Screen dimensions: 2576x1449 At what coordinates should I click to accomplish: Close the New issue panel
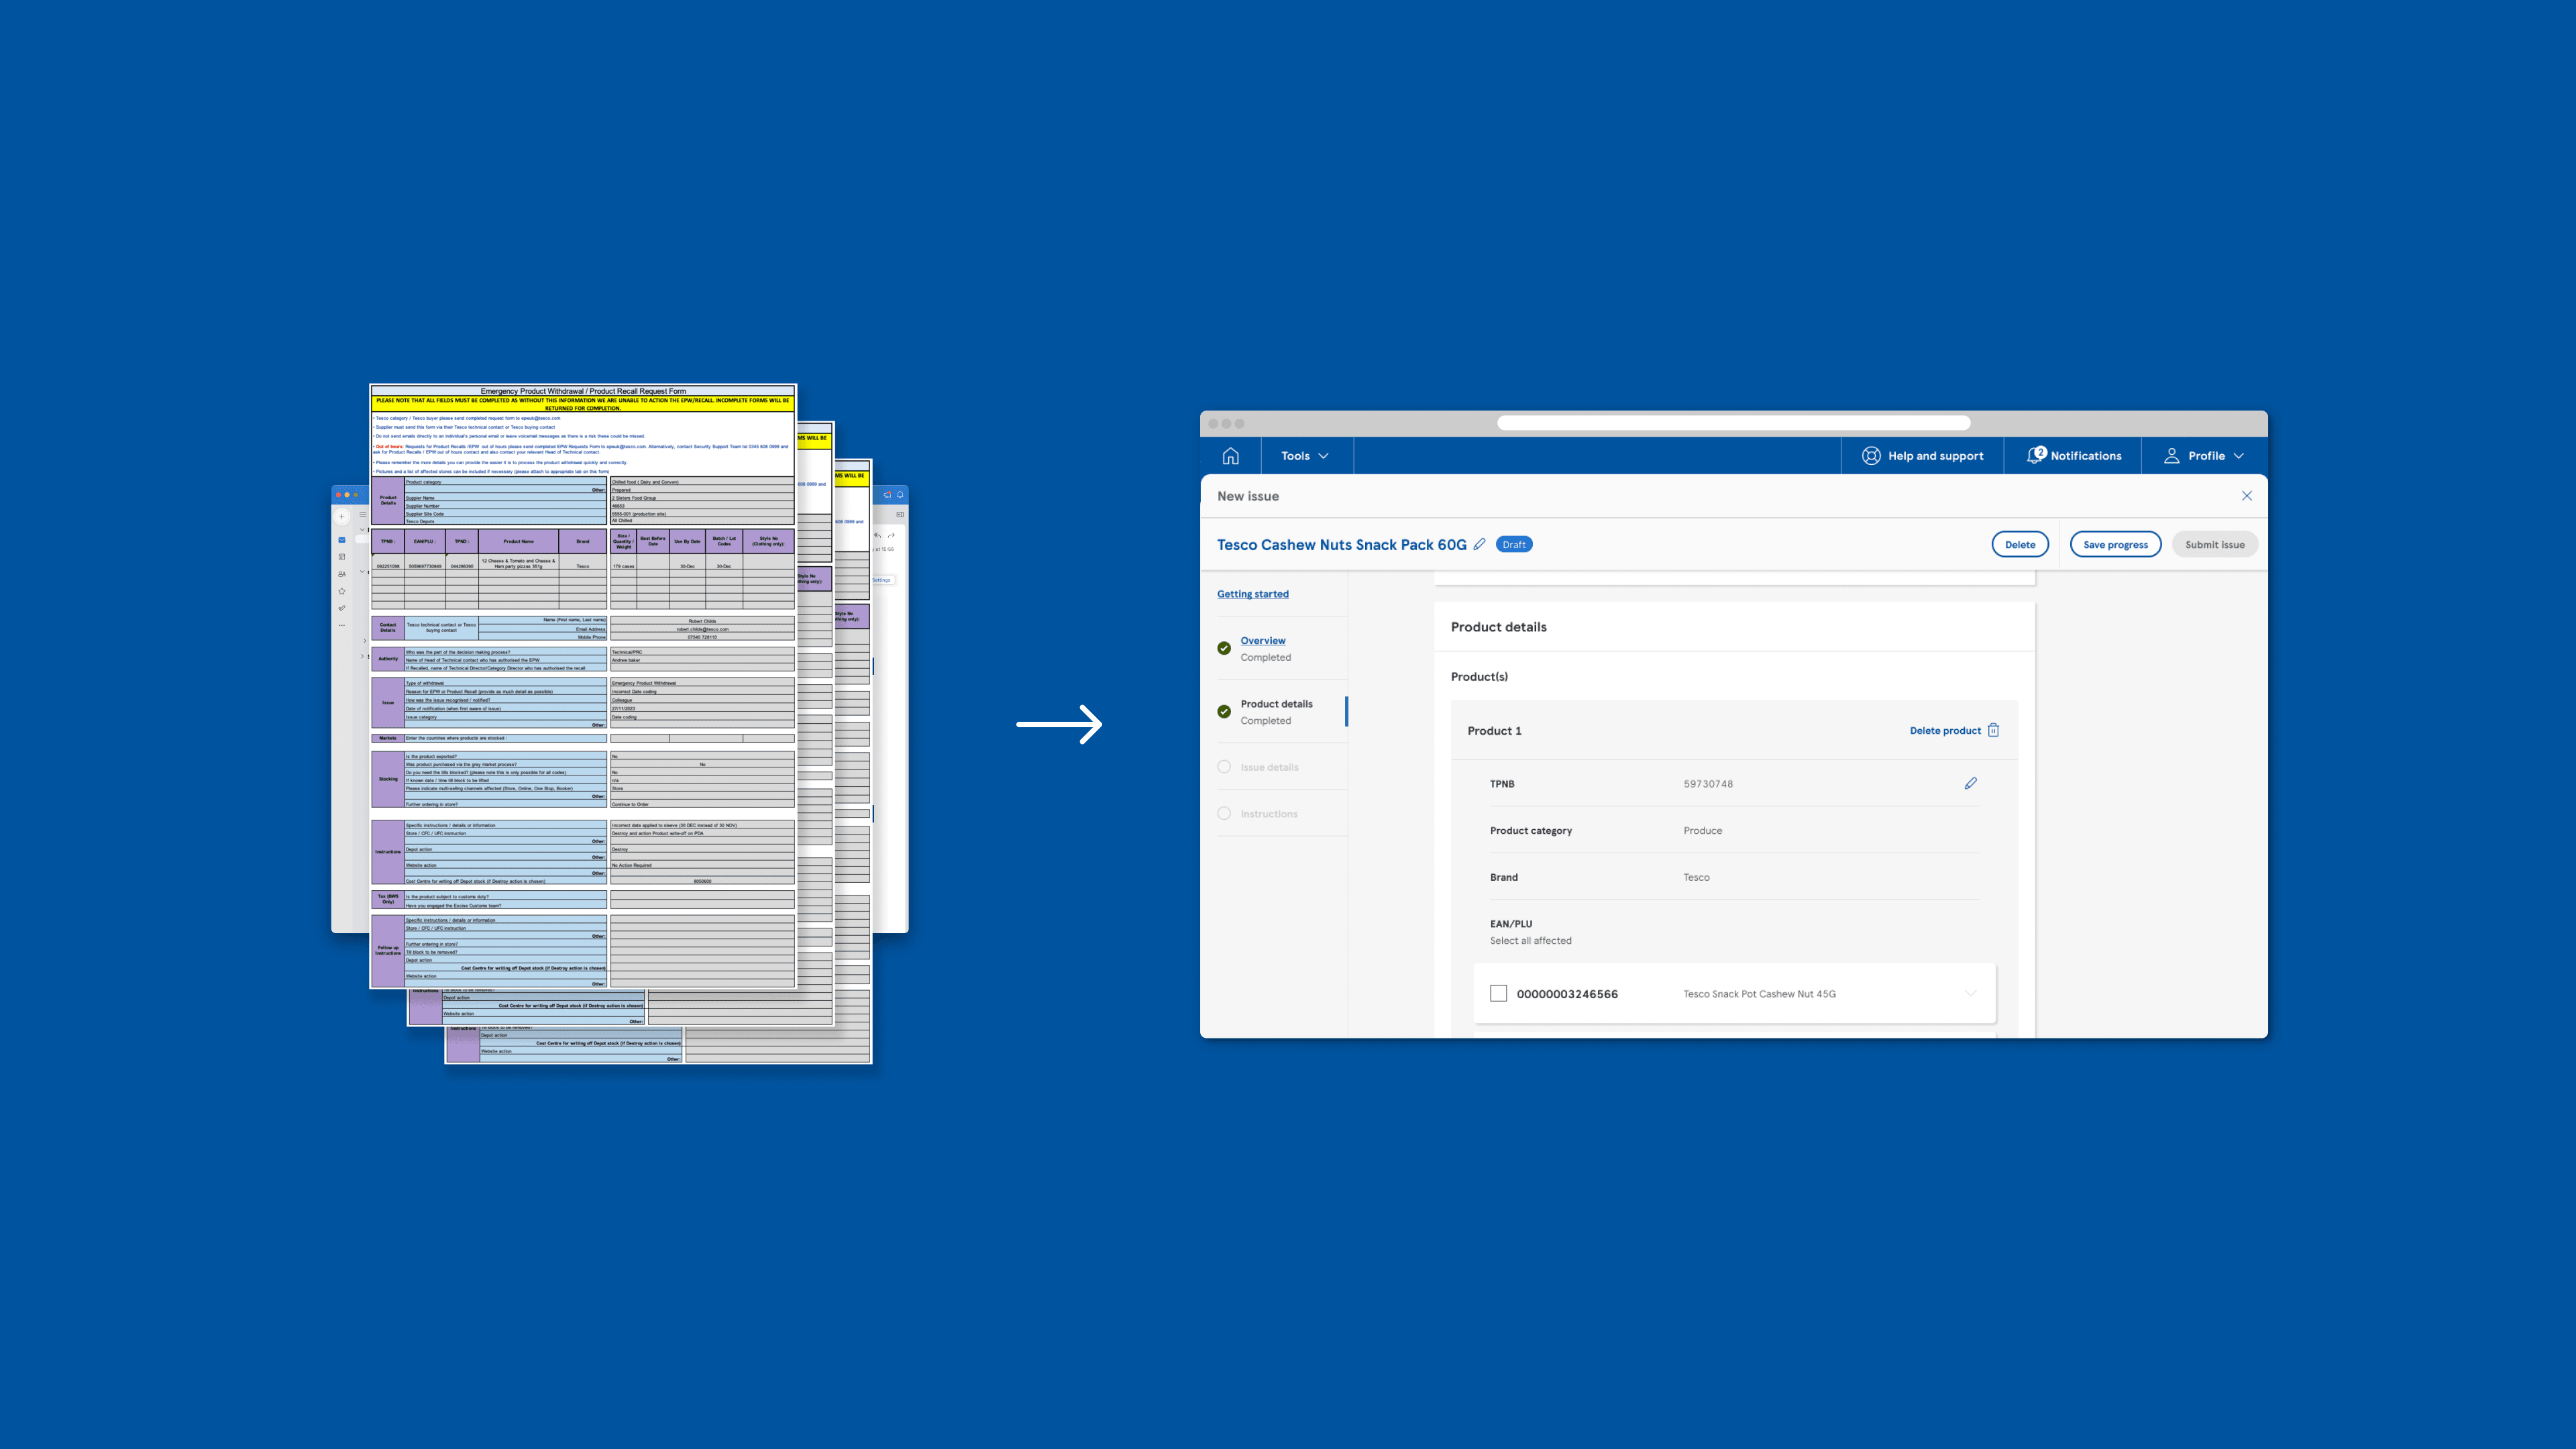point(2246,496)
